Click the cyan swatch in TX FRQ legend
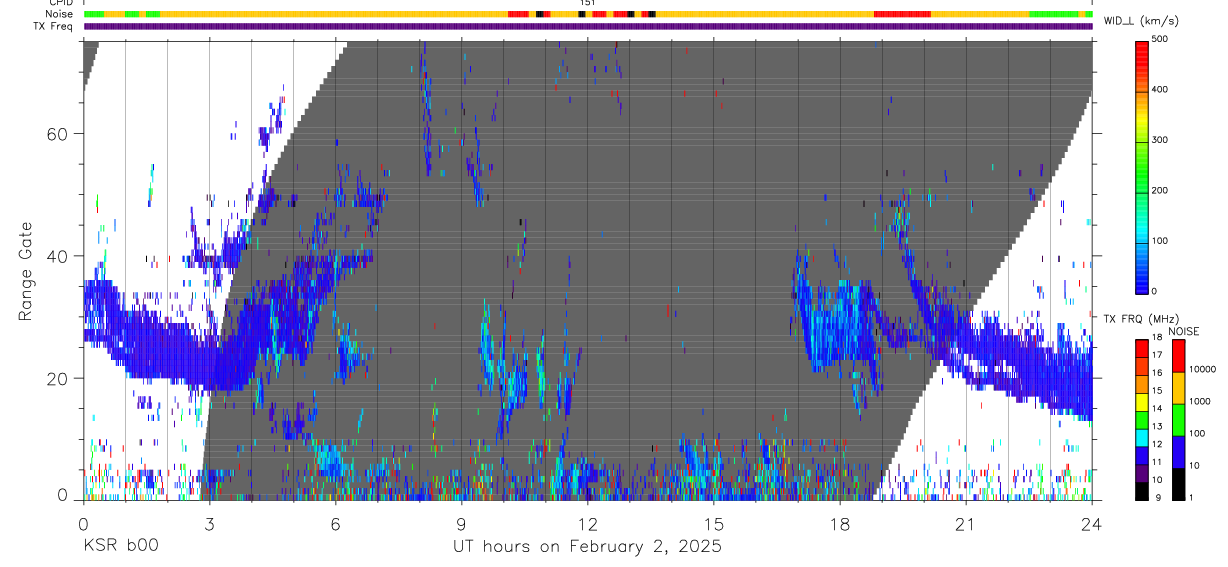Image resolution: width=1228 pixels, height=567 pixels. pos(1141,438)
